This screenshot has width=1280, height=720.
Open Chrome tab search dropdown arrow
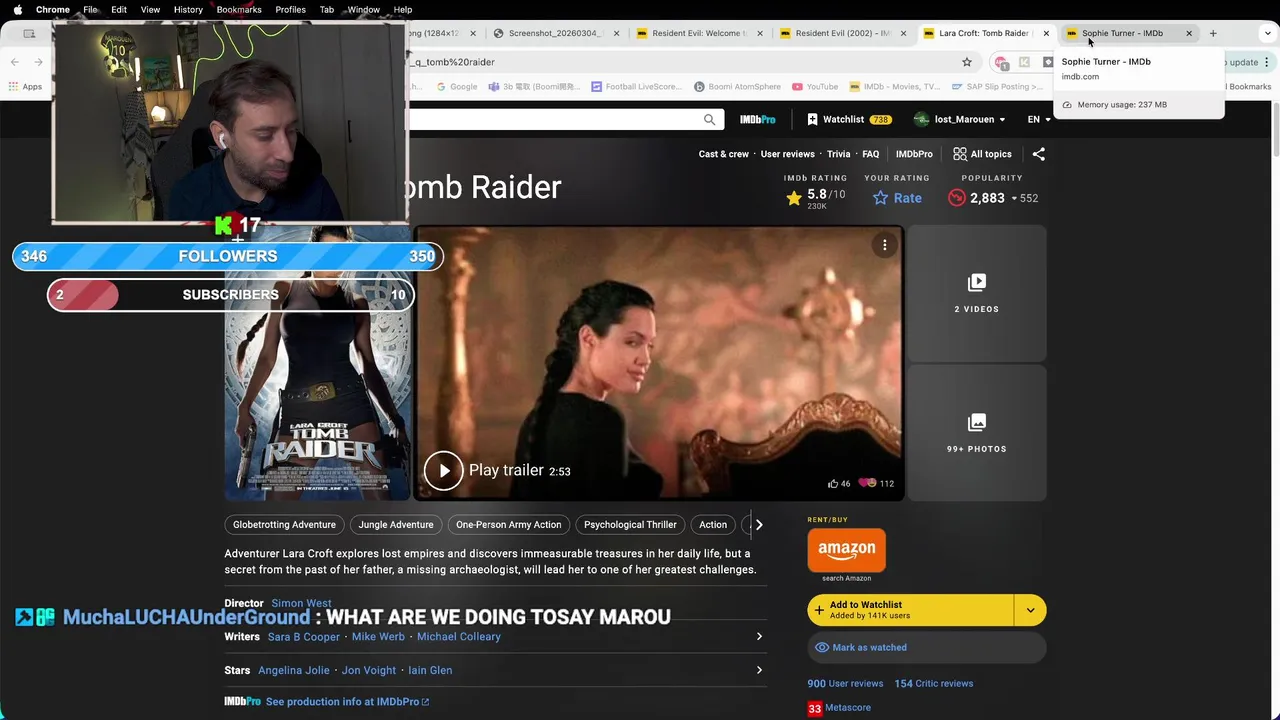click(1267, 33)
